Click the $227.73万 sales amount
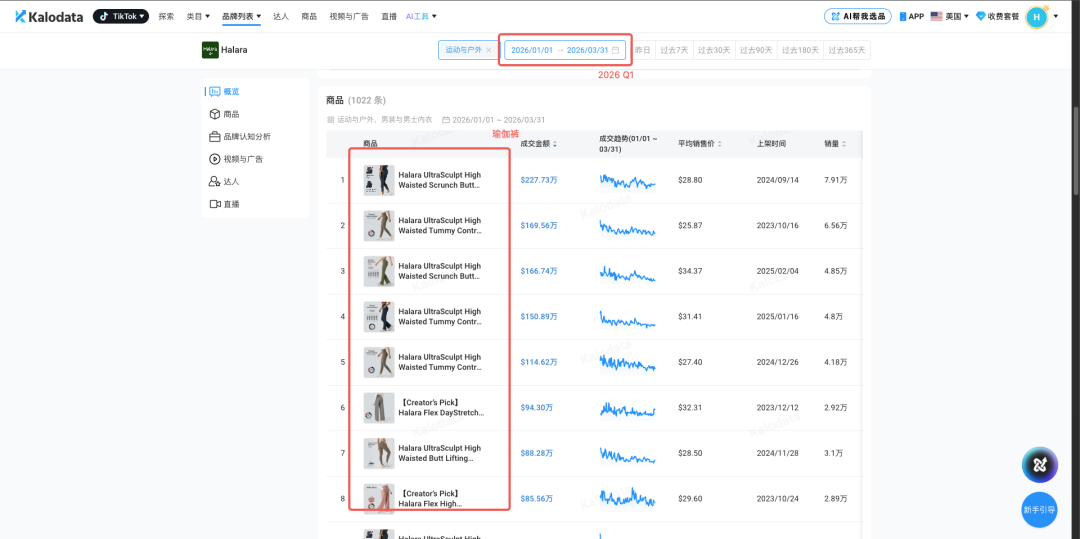This screenshot has width=1080, height=539. [539, 180]
